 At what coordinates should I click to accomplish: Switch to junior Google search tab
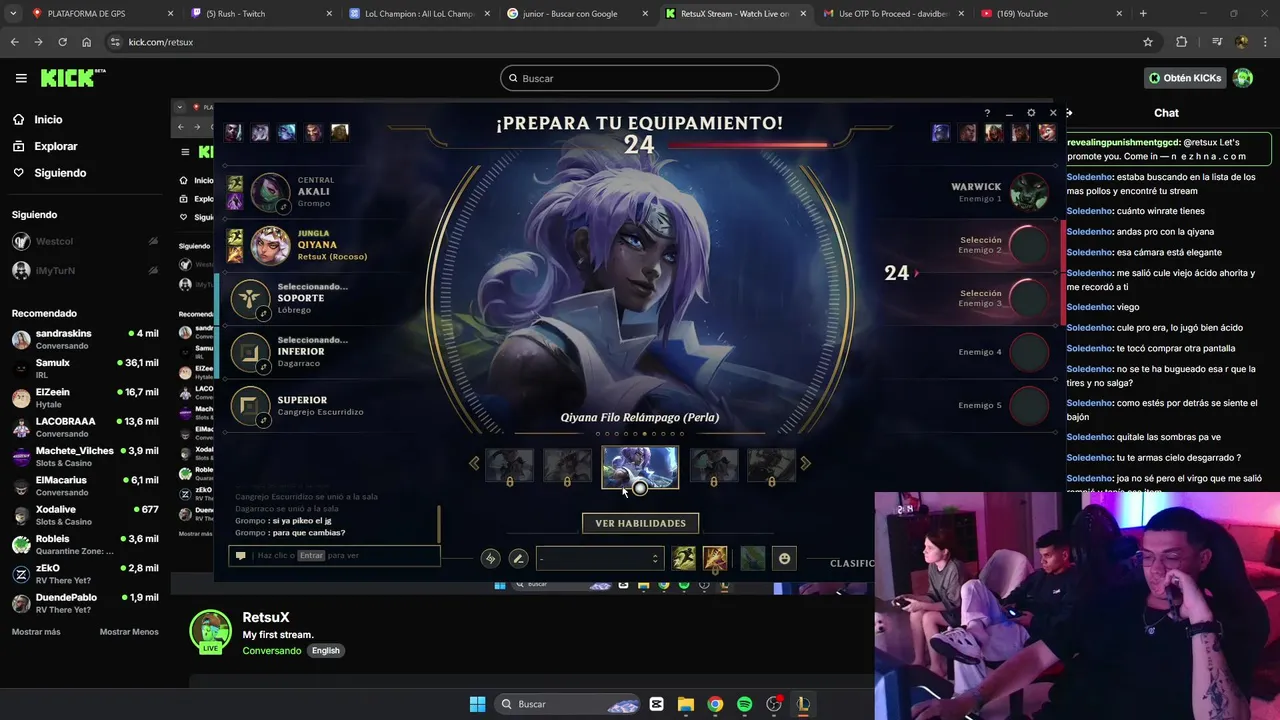tap(578, 14)
